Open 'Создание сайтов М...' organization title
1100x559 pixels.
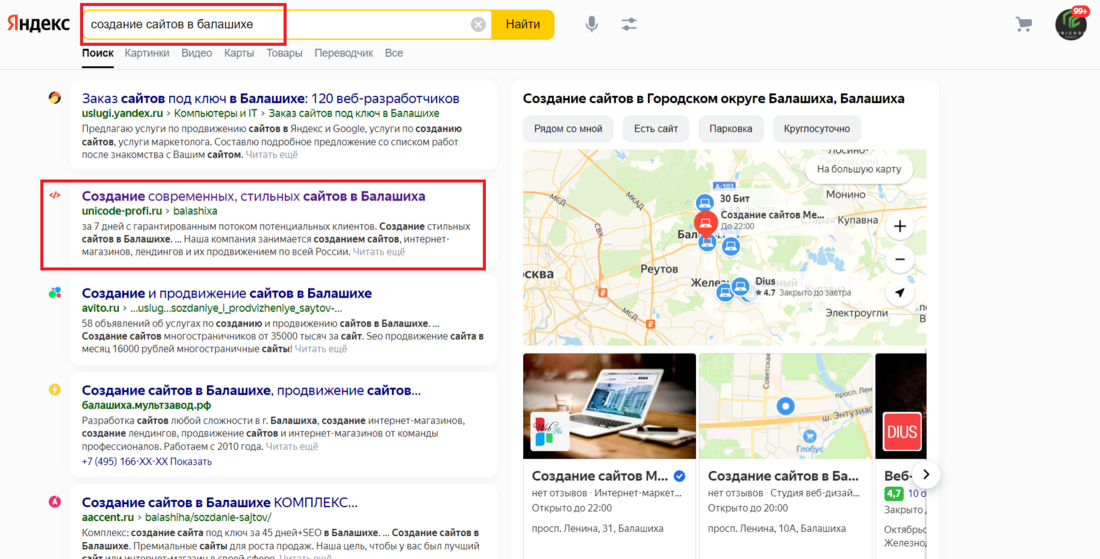599,476
